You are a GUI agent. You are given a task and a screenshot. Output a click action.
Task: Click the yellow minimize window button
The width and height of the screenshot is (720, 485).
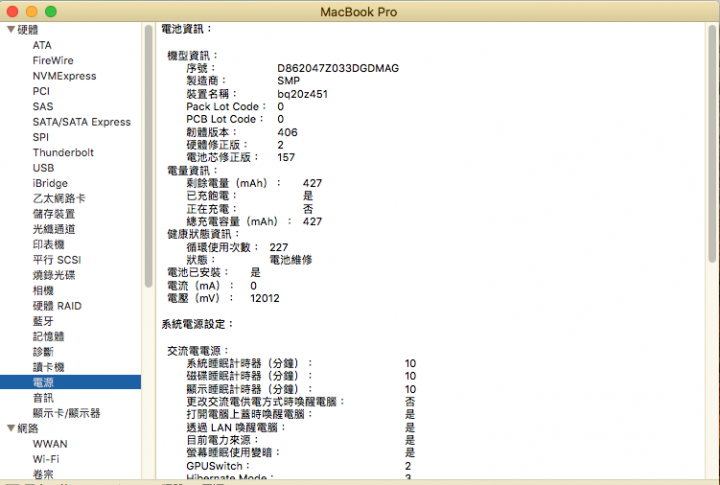point(32,11)
